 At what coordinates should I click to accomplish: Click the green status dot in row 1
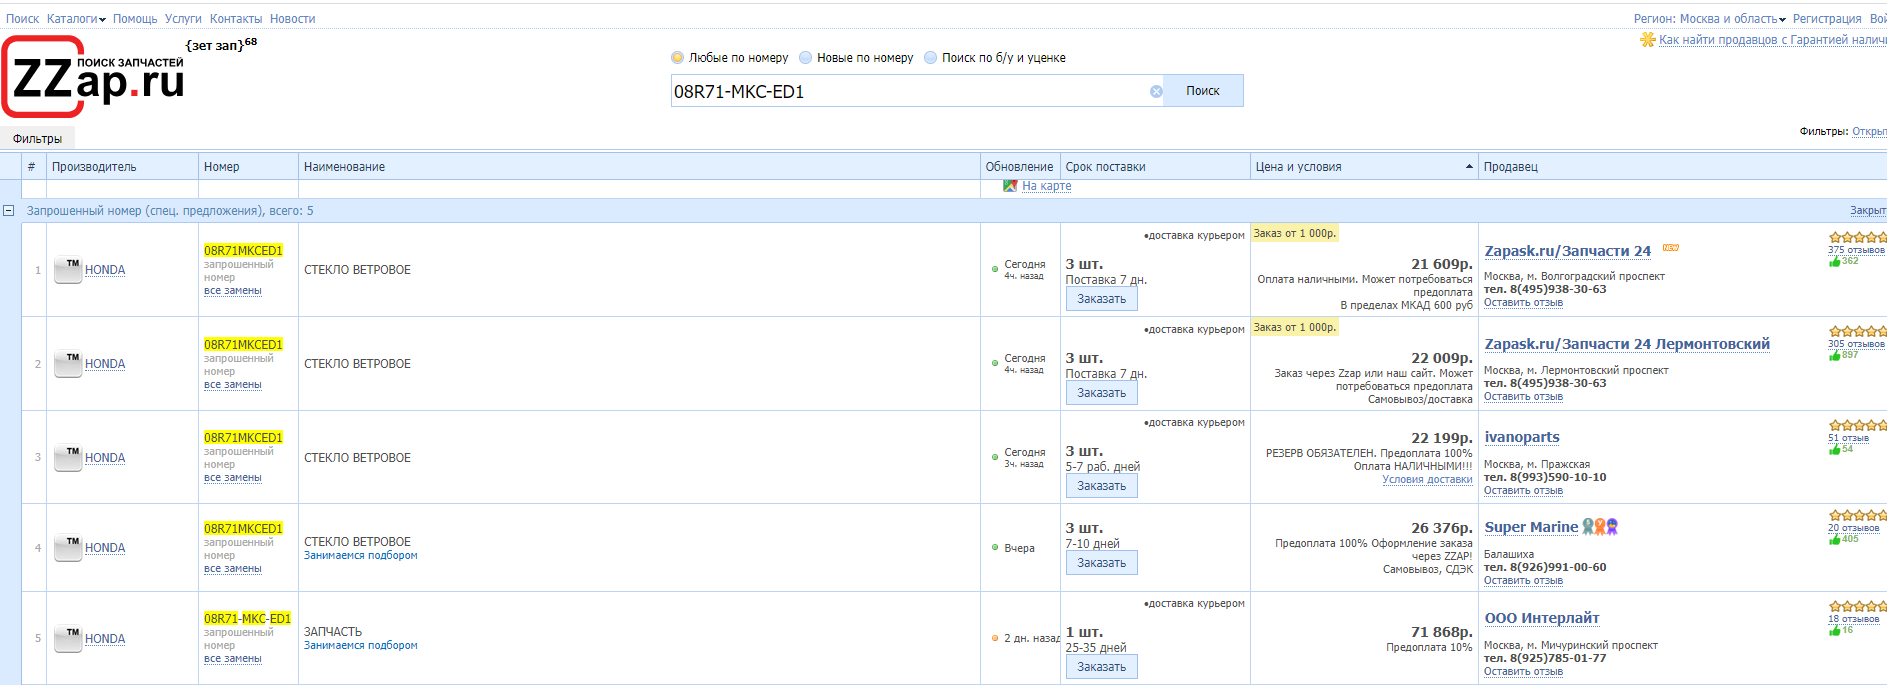994,269
